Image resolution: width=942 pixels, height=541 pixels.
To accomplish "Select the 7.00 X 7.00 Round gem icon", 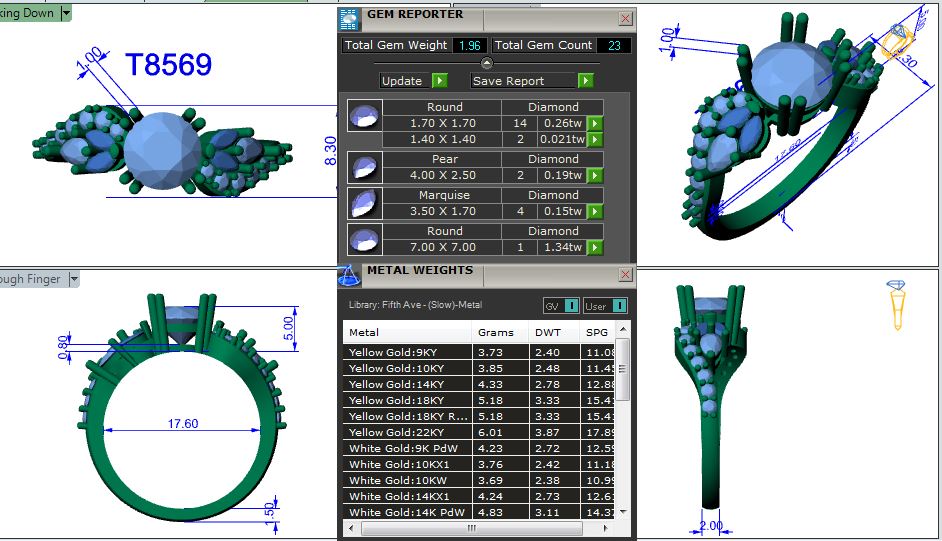I will click(364, 239).
